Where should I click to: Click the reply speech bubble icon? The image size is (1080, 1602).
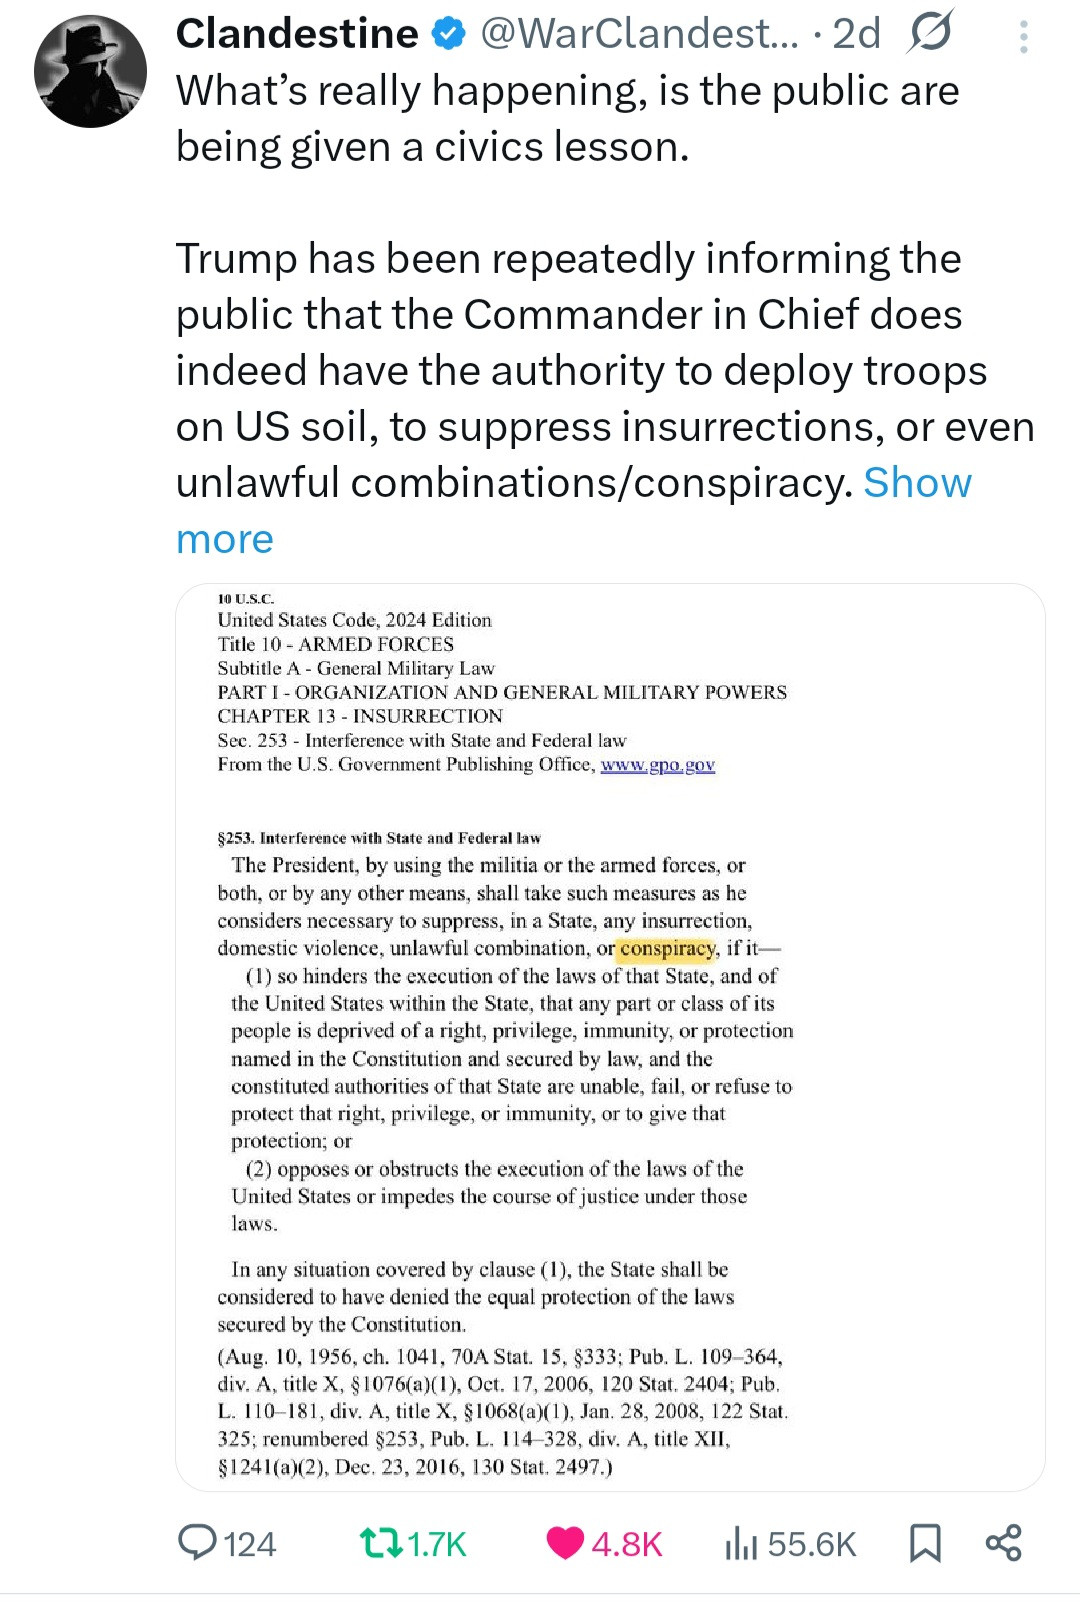pyautogui.click(x=196, y=1543)
